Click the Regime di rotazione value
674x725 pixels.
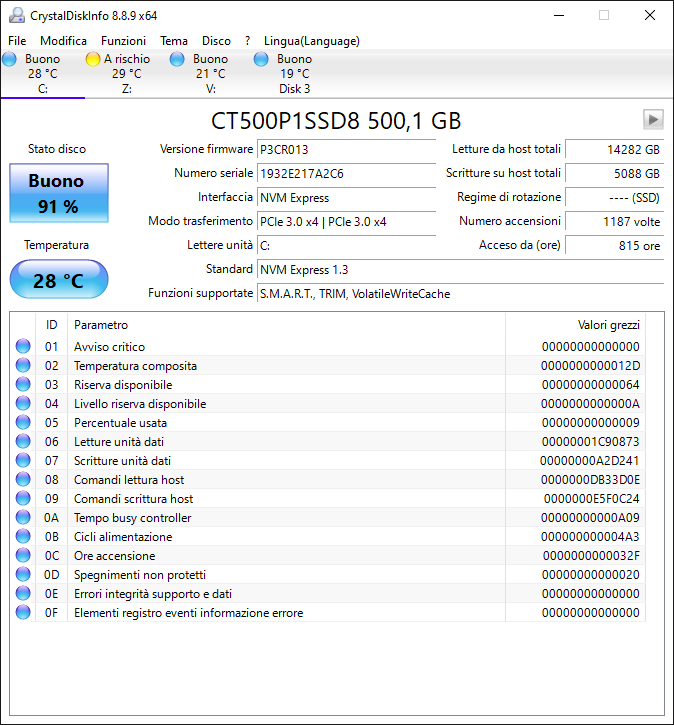click(614, 197)
